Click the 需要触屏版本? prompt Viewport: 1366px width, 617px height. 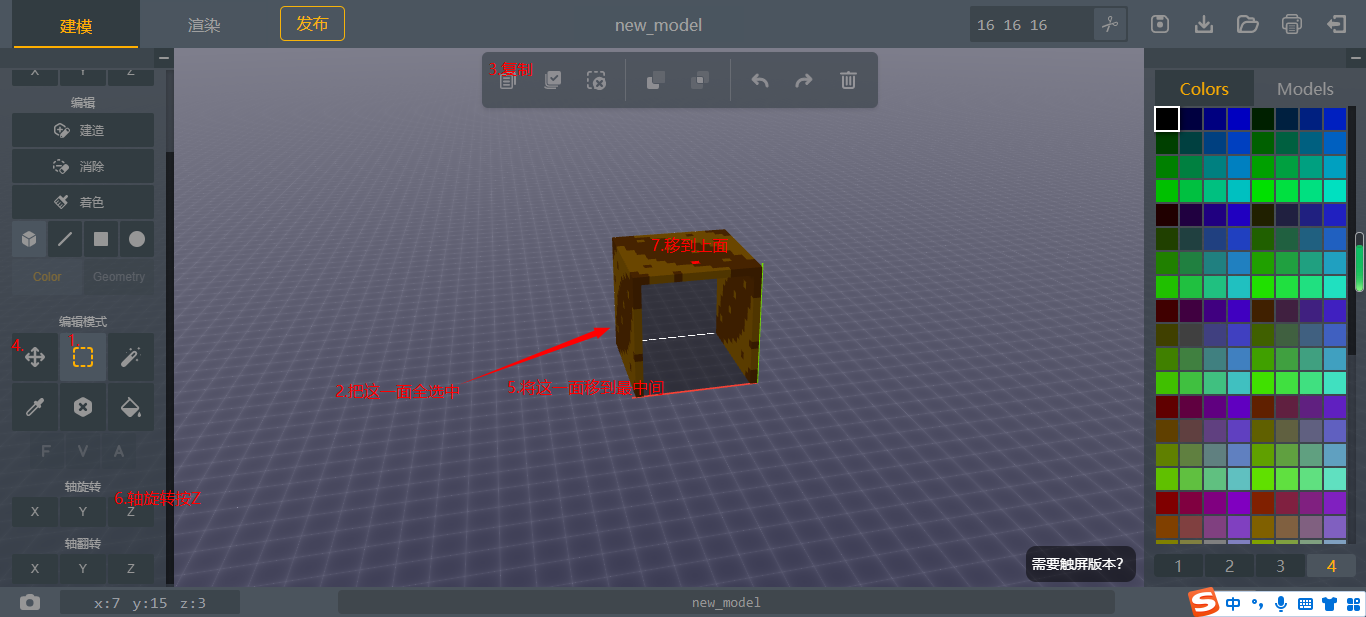(1080, 564)
